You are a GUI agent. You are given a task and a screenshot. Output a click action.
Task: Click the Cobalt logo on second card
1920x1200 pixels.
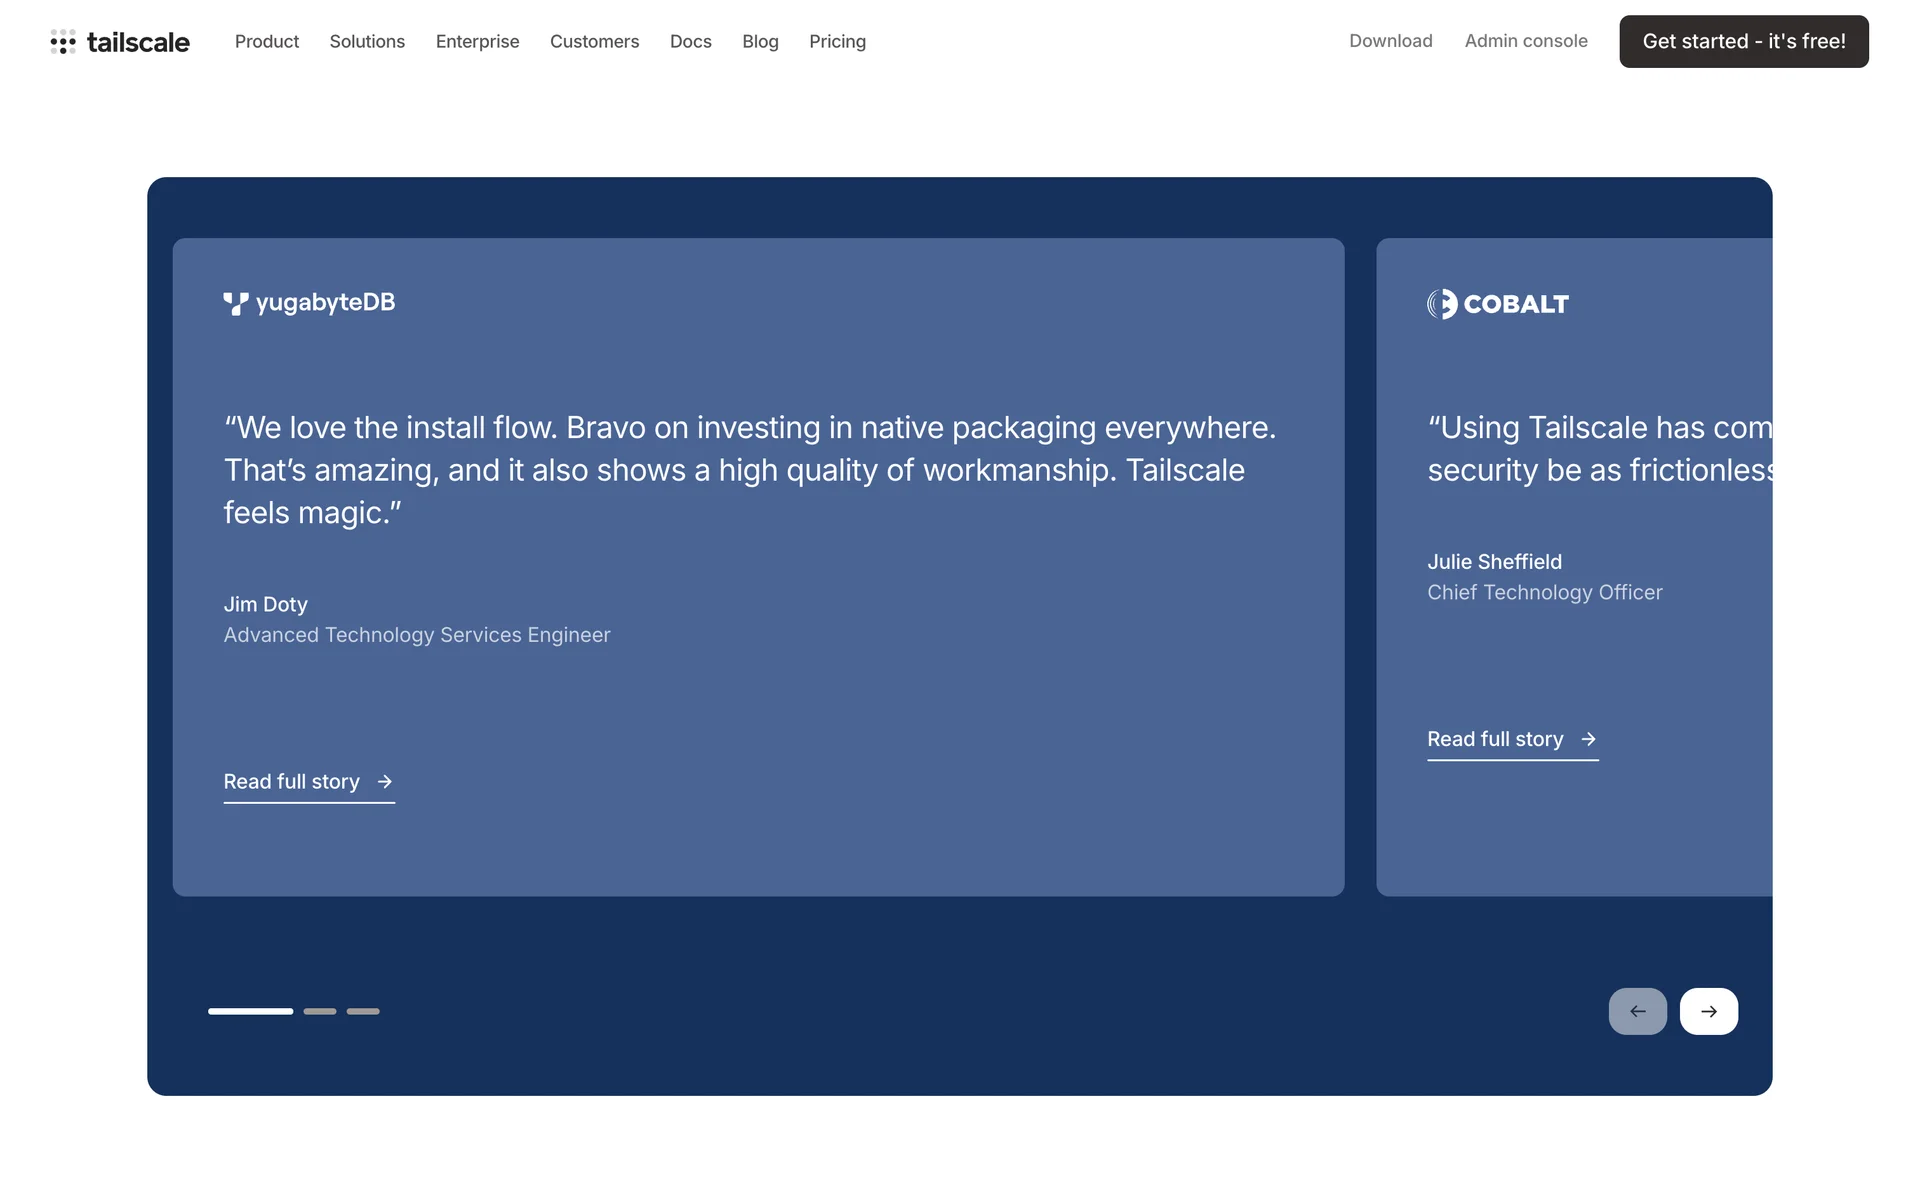click(x=1497, y=304)
